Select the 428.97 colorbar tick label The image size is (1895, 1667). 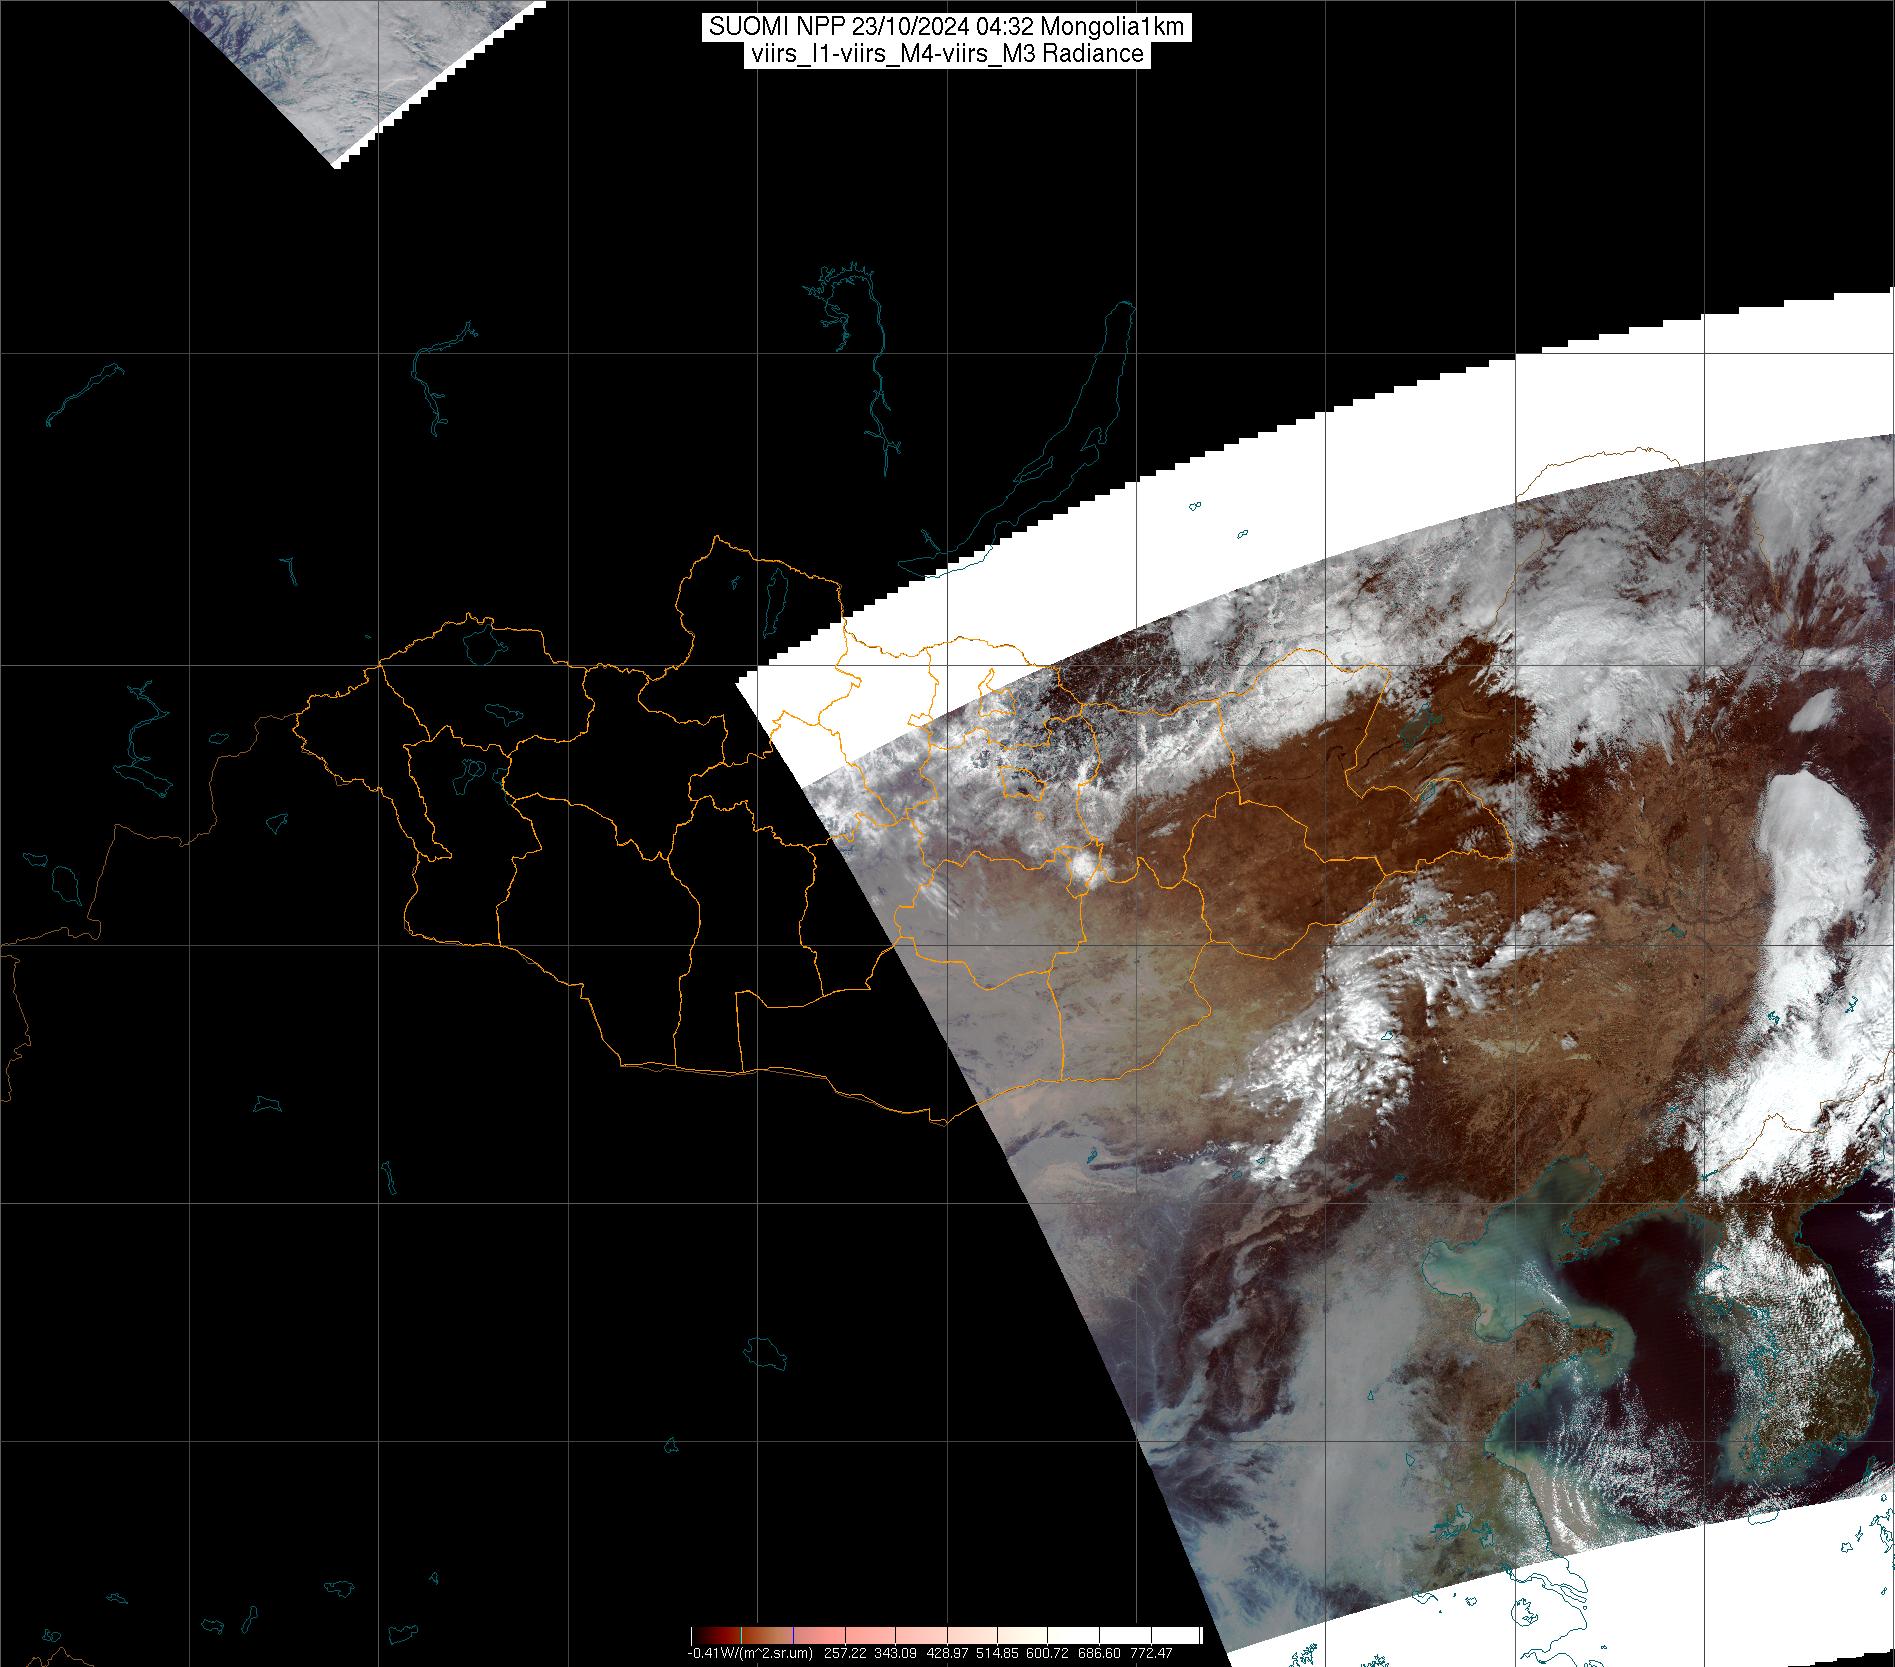coord(947,1653)
